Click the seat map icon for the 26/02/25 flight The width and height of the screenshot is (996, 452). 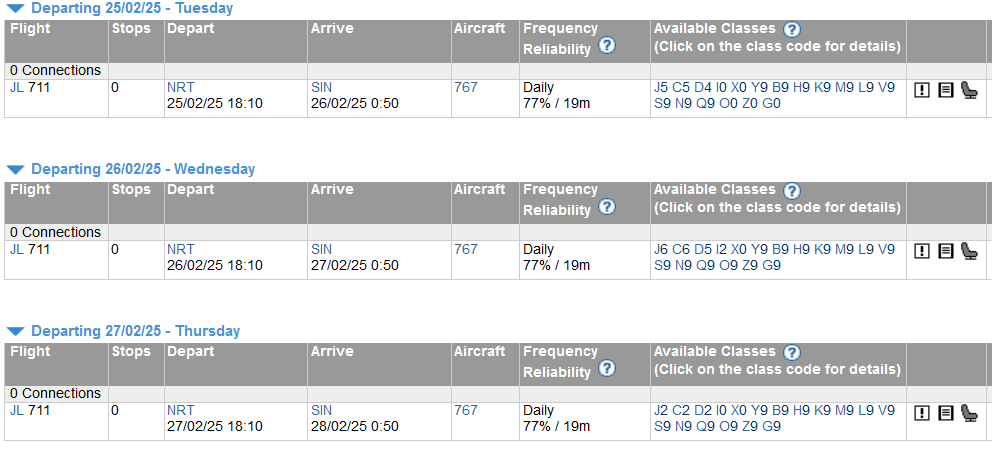click(968, 251)
